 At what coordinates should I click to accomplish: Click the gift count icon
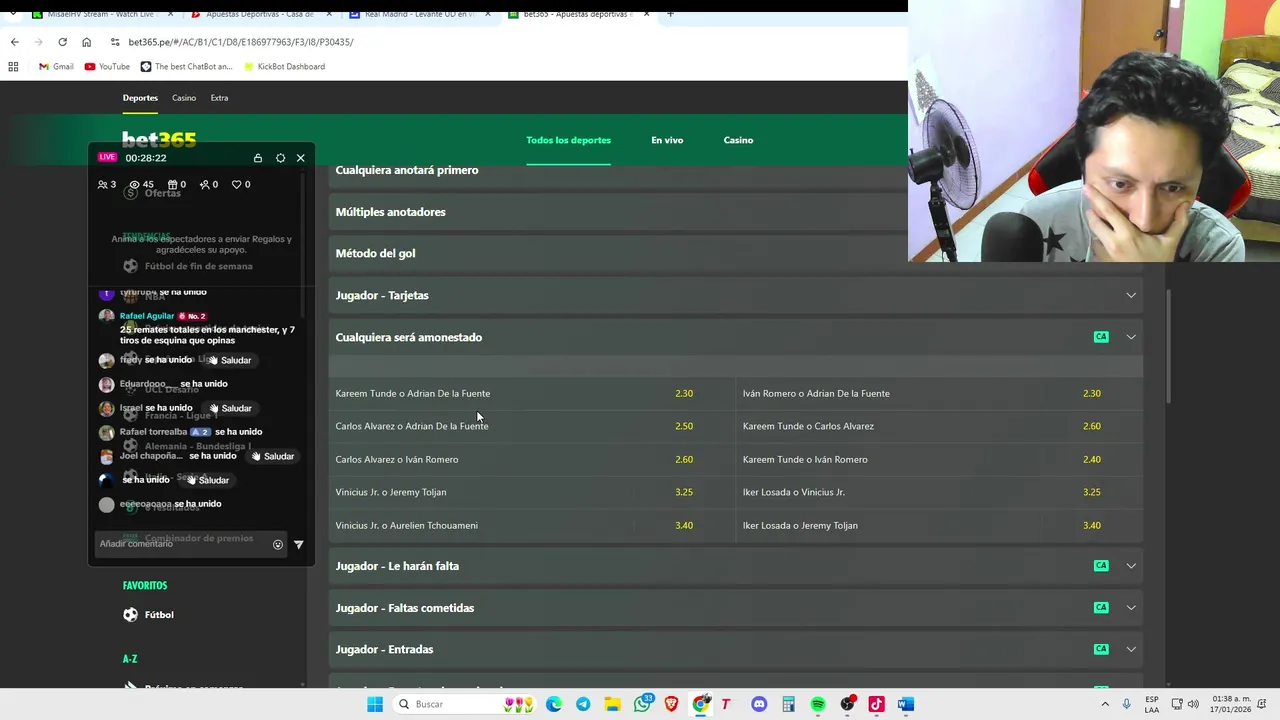tap(172, 185)
